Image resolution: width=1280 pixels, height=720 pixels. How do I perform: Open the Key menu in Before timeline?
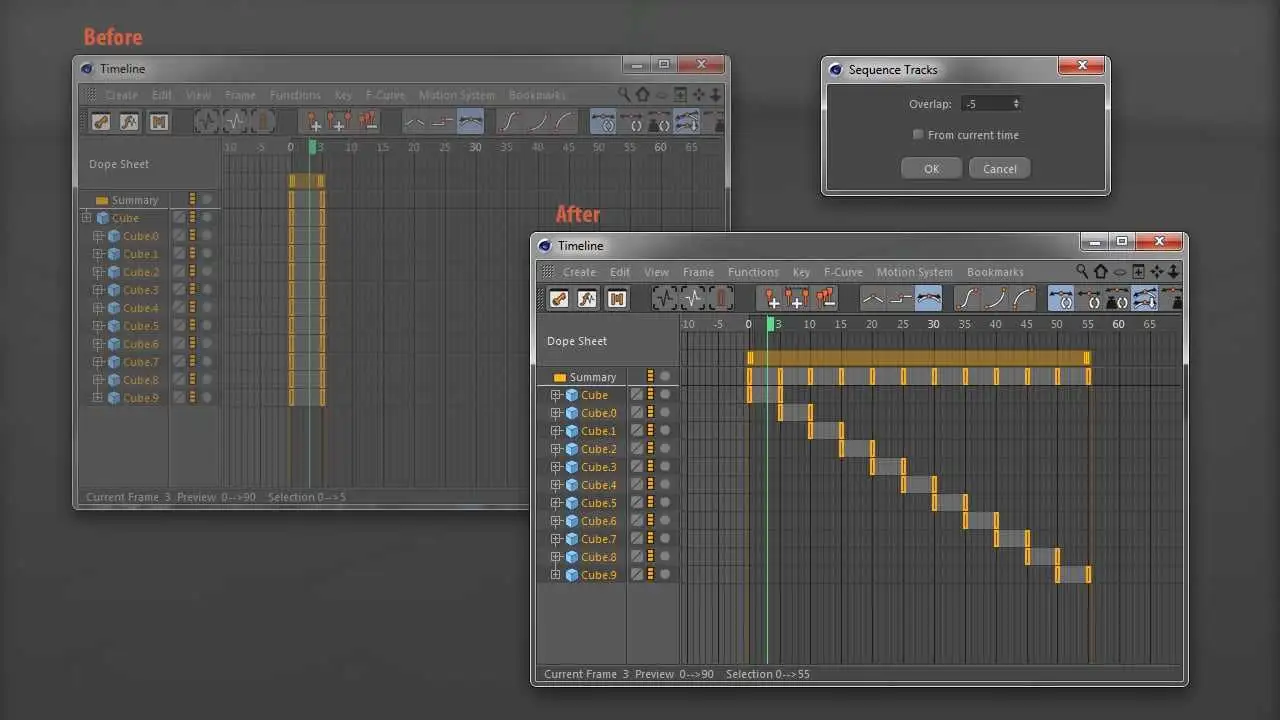pos(343,95)
